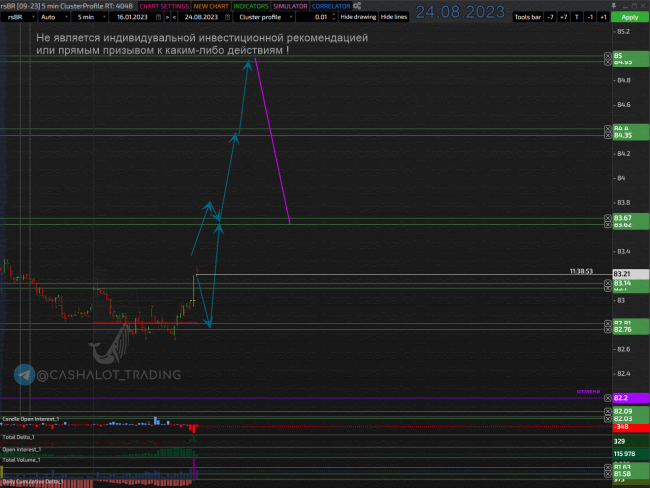Delete the purple 82.2 level line
This screenshot has width=650, height=488.
pos(607,398)
